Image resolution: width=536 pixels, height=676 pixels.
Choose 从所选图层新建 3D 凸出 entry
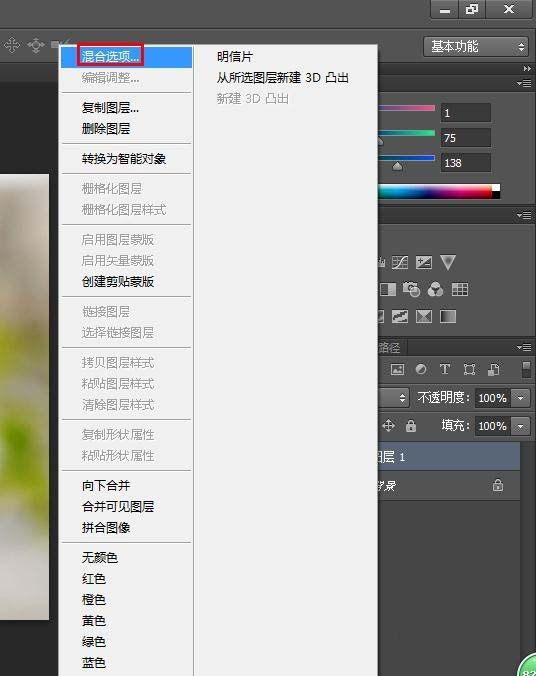point(282,78)
